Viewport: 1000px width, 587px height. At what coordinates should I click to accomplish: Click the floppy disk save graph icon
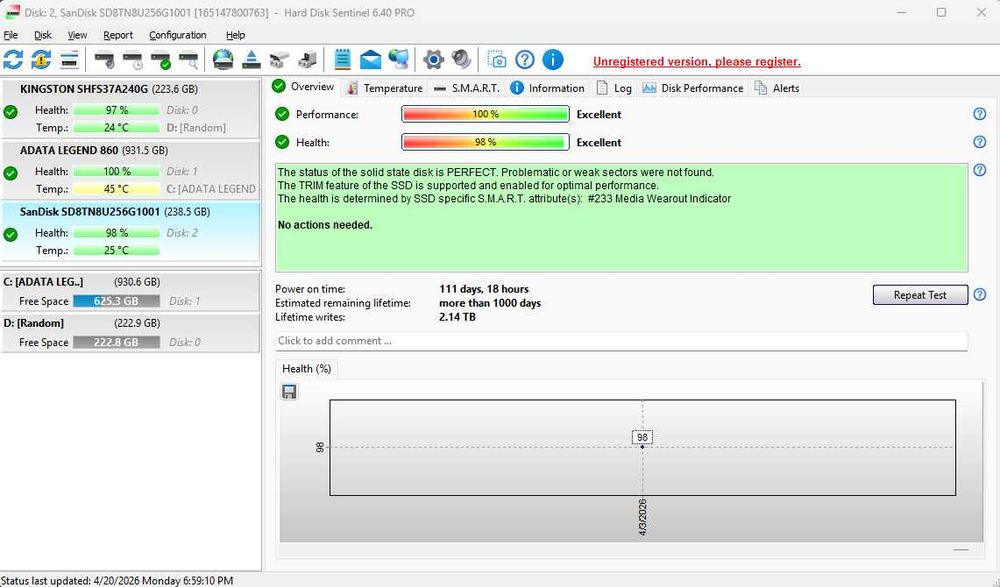click(x=289, y=392)
